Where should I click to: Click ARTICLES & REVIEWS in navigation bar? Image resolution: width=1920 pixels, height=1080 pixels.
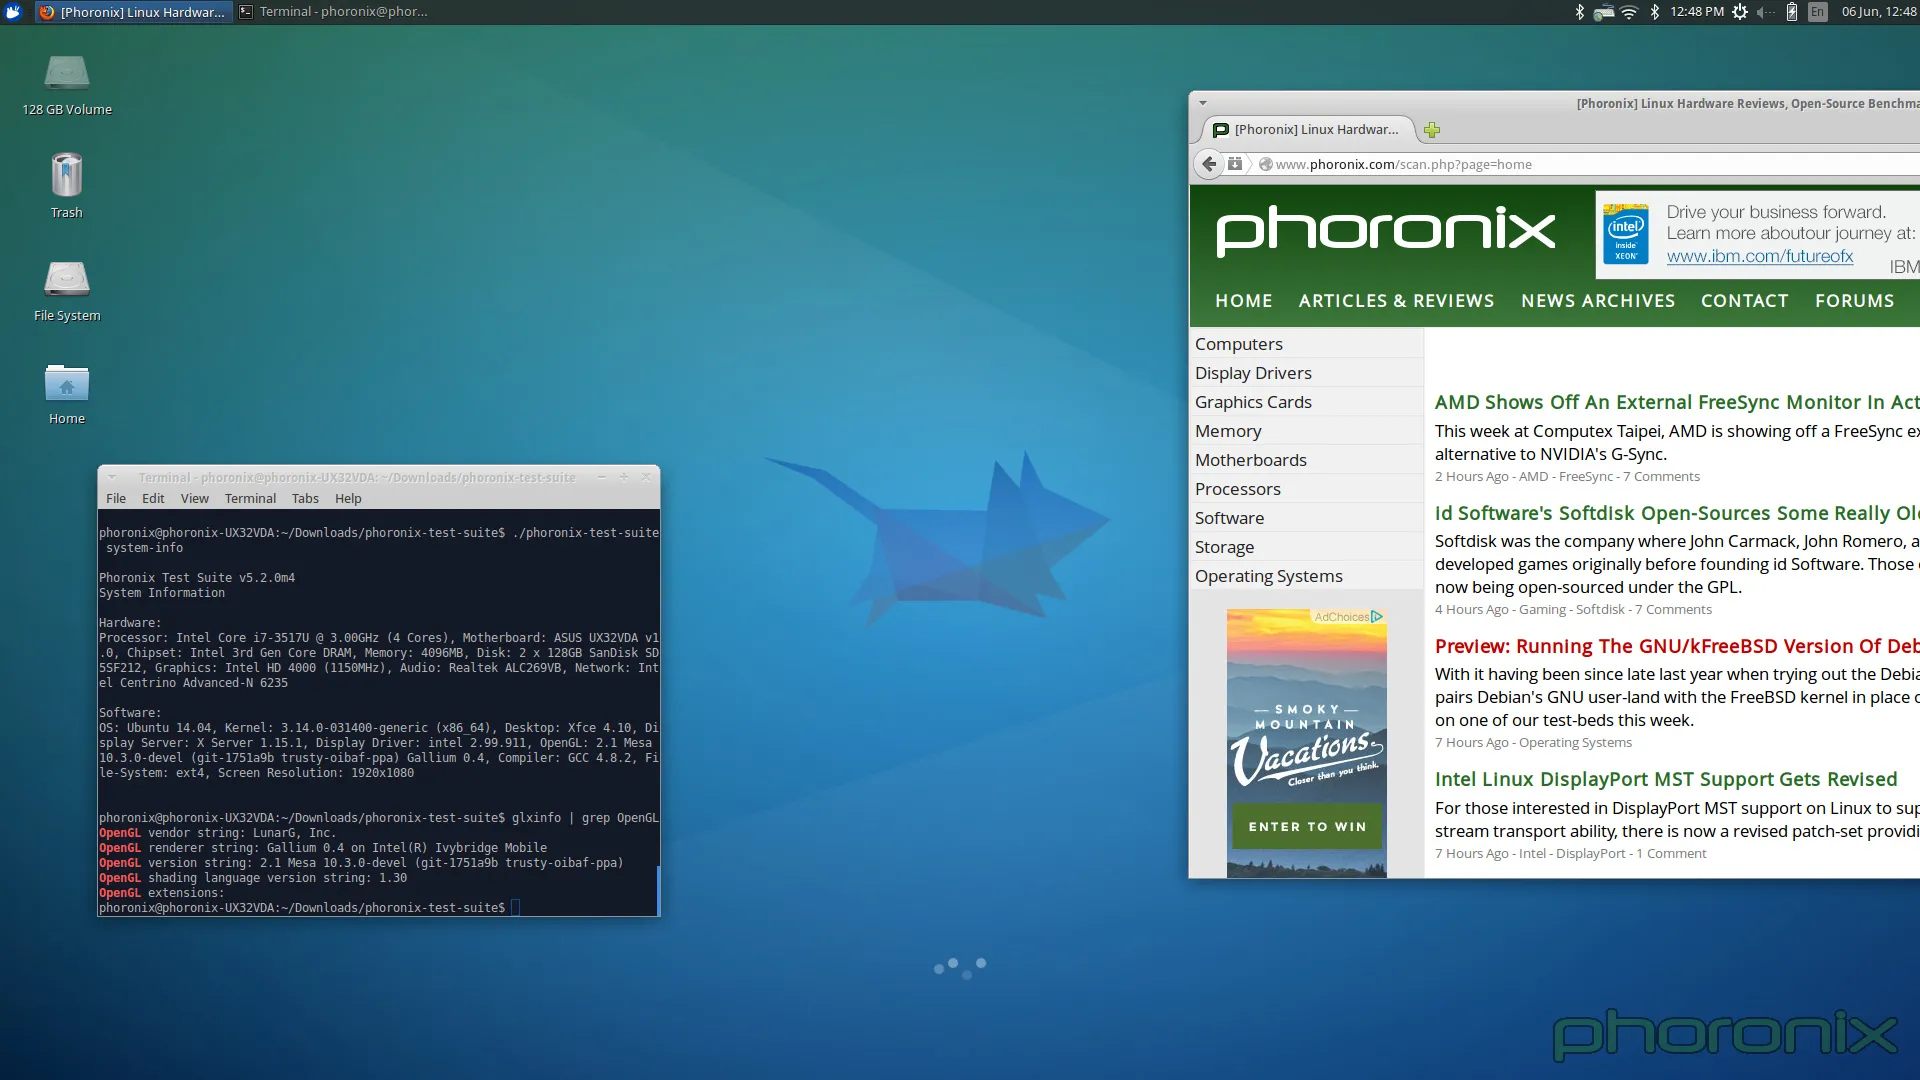[1396, 301]
